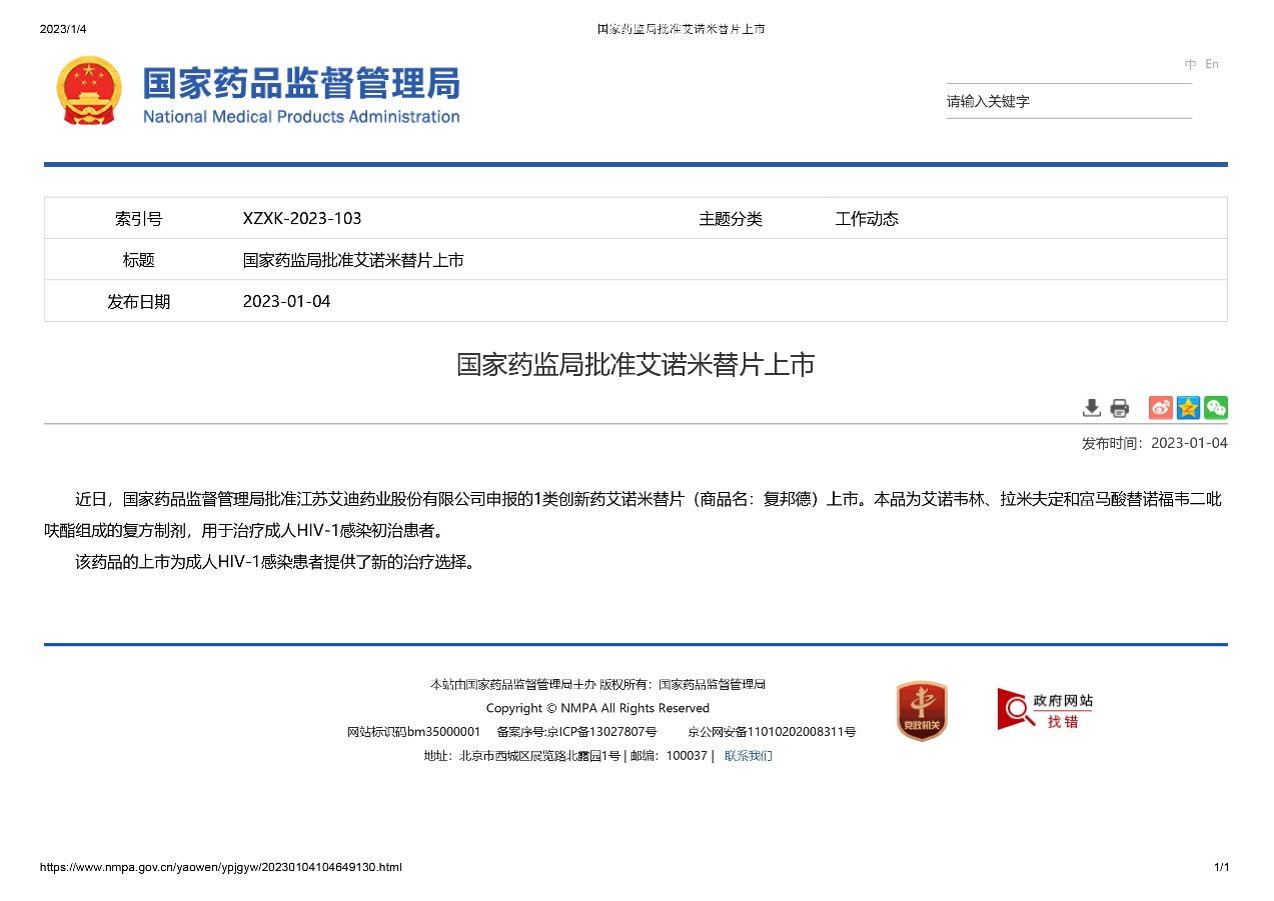Click the national emblem logo in header

click(89, 91)
